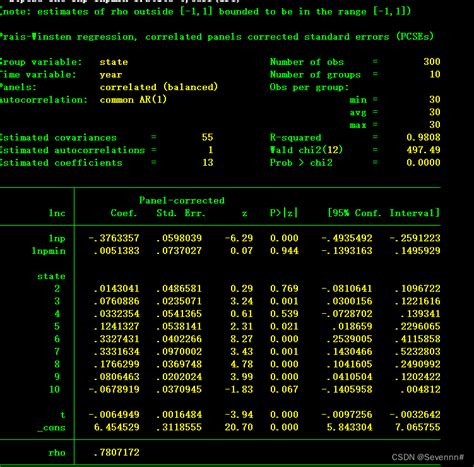Click state 8 coefficient .1766299
The width and height of the screenshot is (474, 467).
(116, 364)
